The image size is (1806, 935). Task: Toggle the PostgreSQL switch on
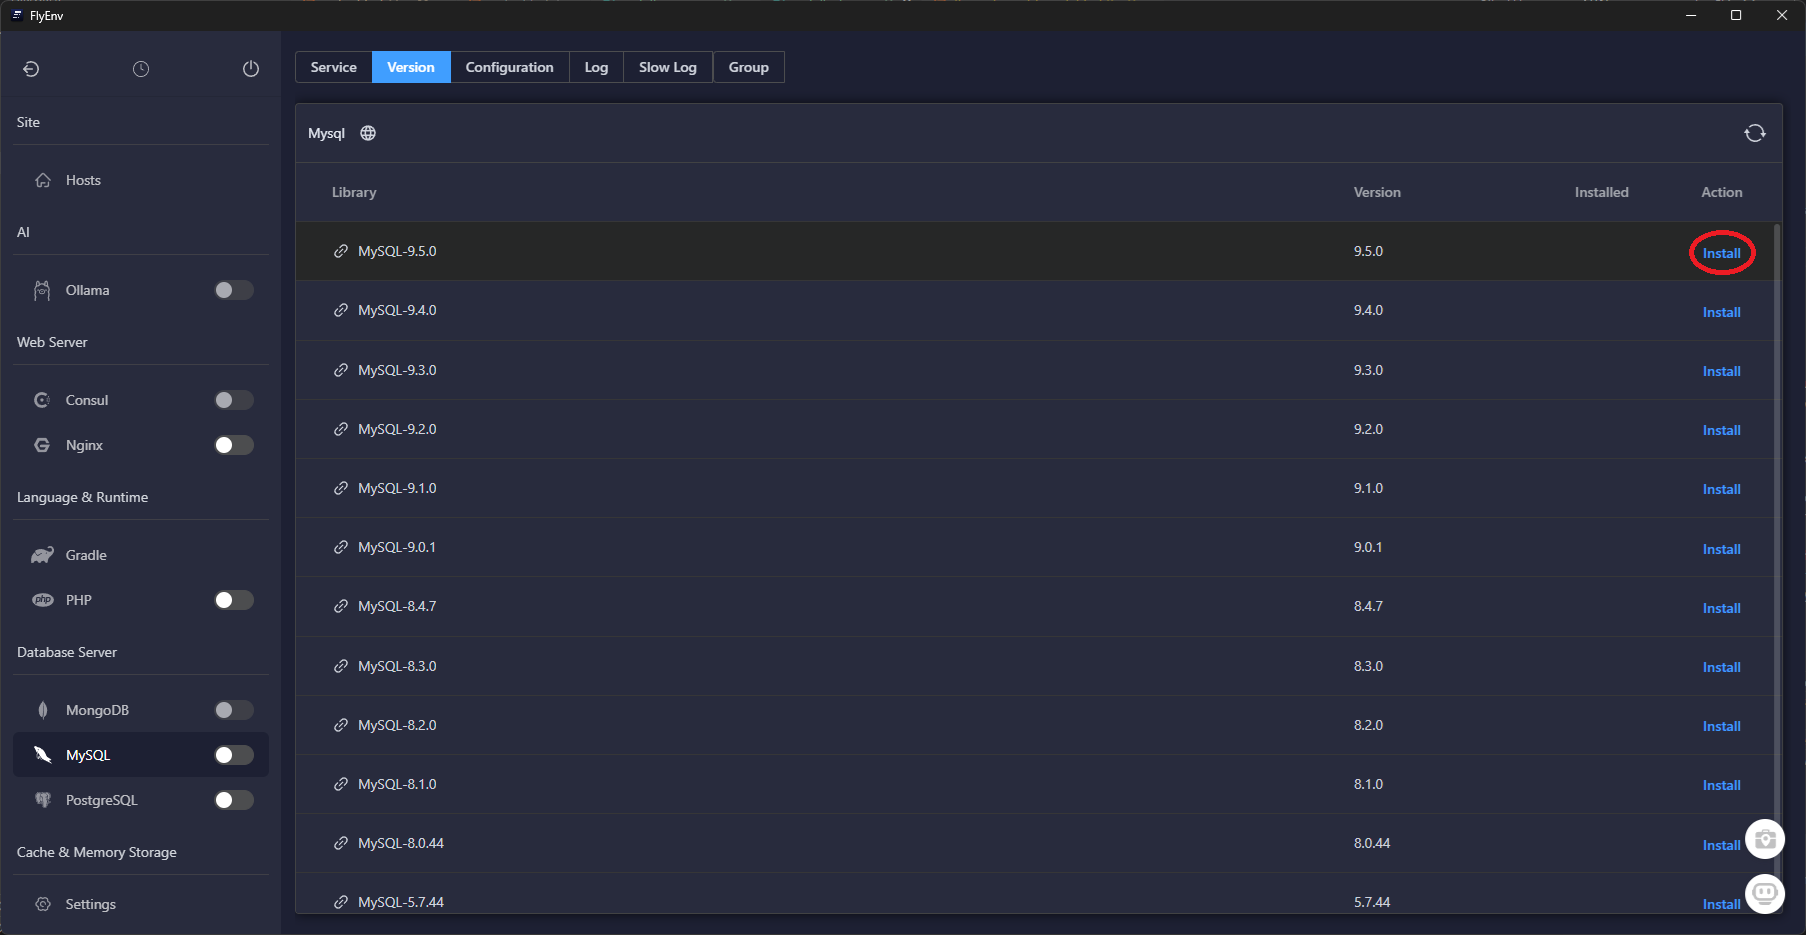234,800
